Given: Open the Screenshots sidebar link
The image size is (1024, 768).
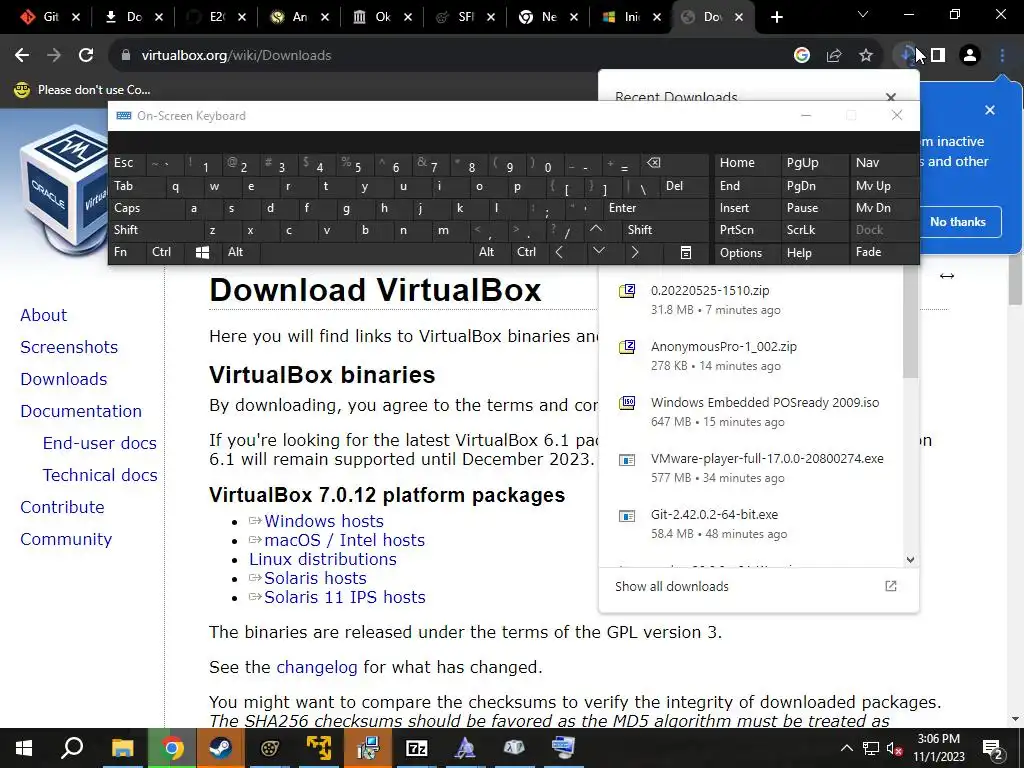Looking at the screenshot, I should (x=69, y=347).
